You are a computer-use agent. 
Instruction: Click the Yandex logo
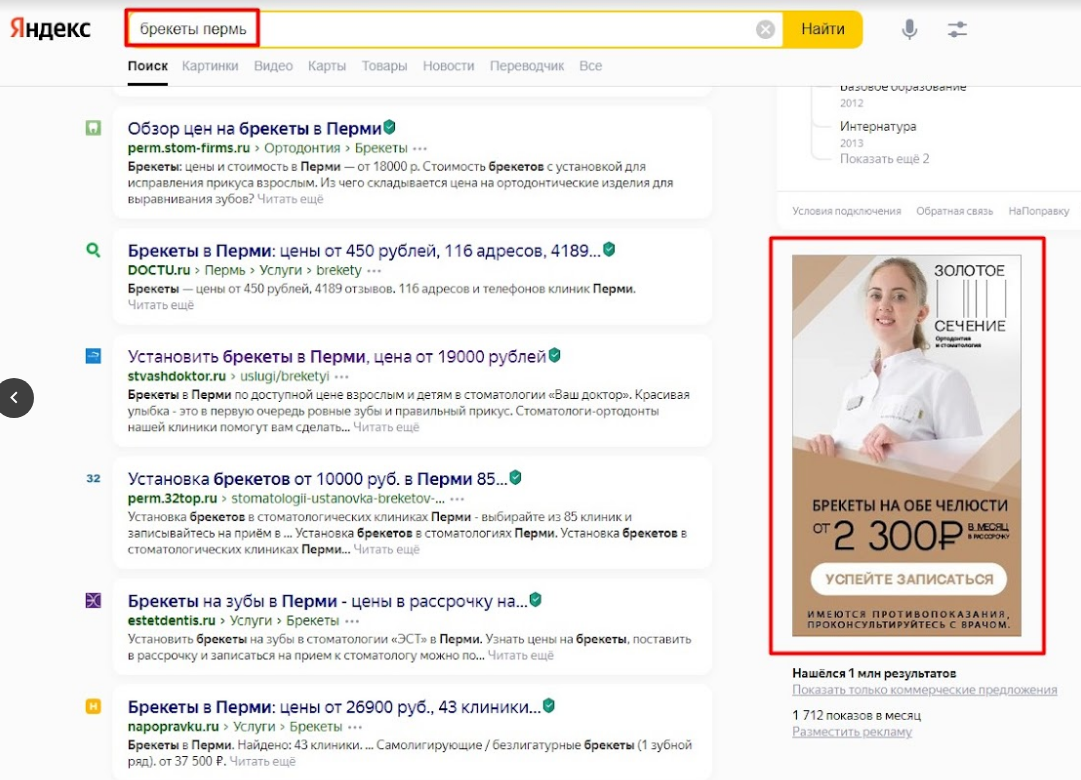coord(51,28)
